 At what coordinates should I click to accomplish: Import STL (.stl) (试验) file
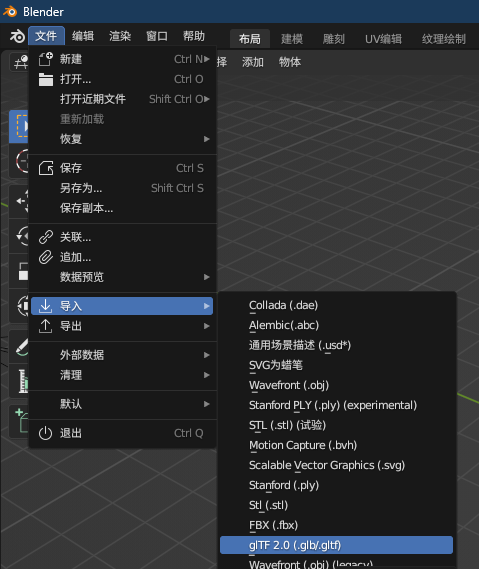click(336, 425)
